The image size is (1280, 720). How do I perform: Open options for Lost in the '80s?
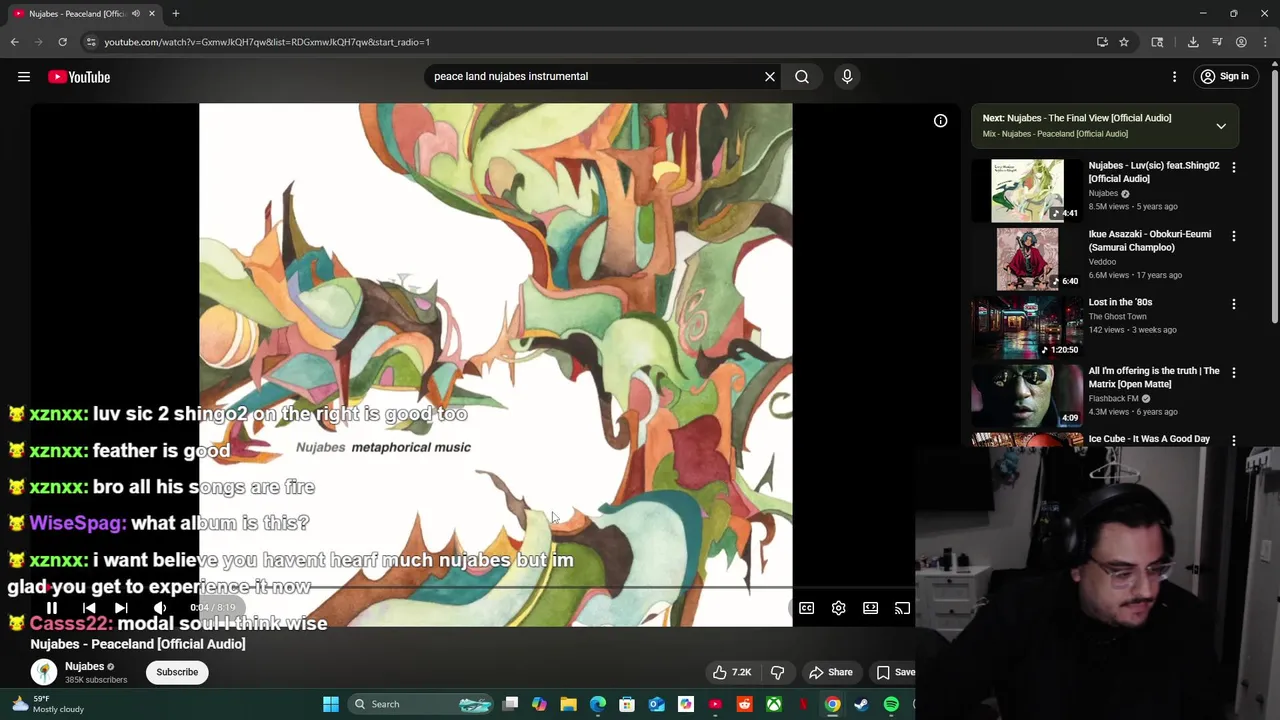tap(1234, 304)
